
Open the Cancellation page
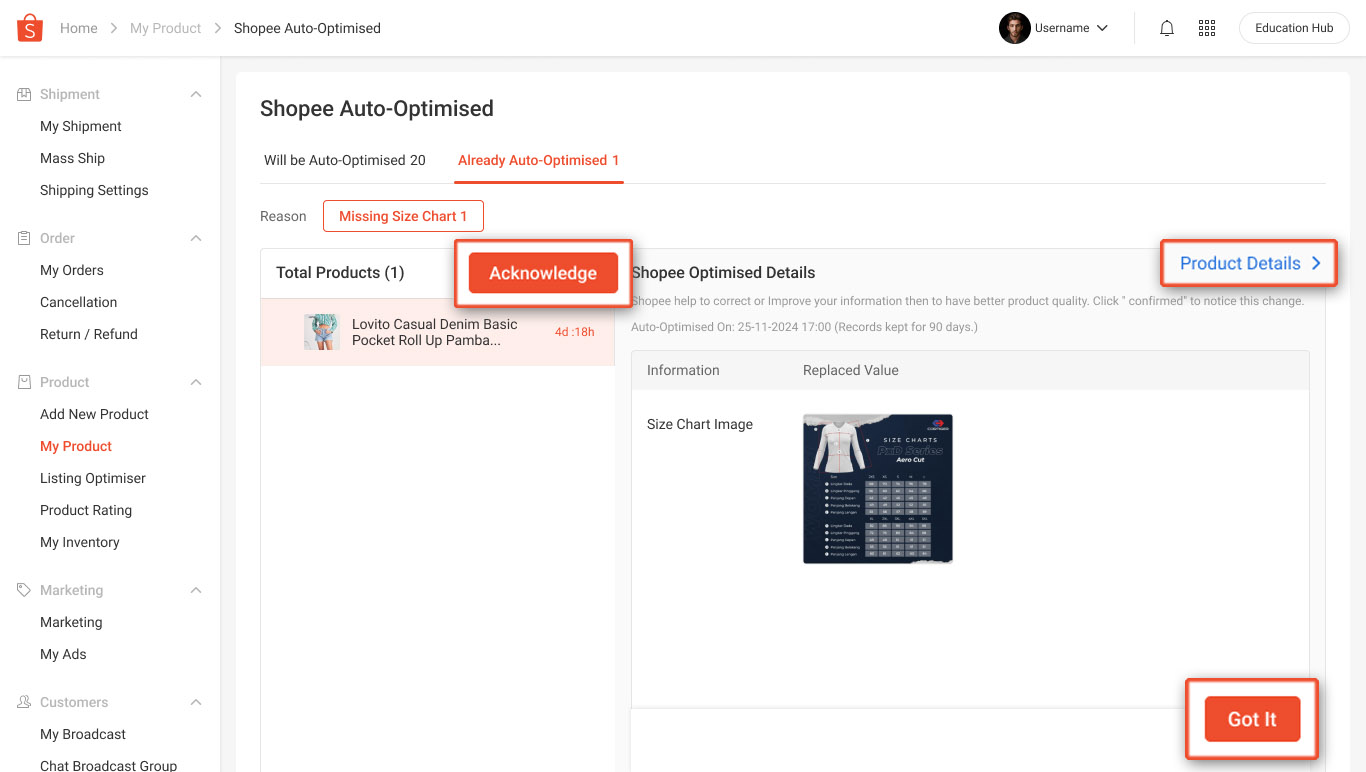point(79,302)
